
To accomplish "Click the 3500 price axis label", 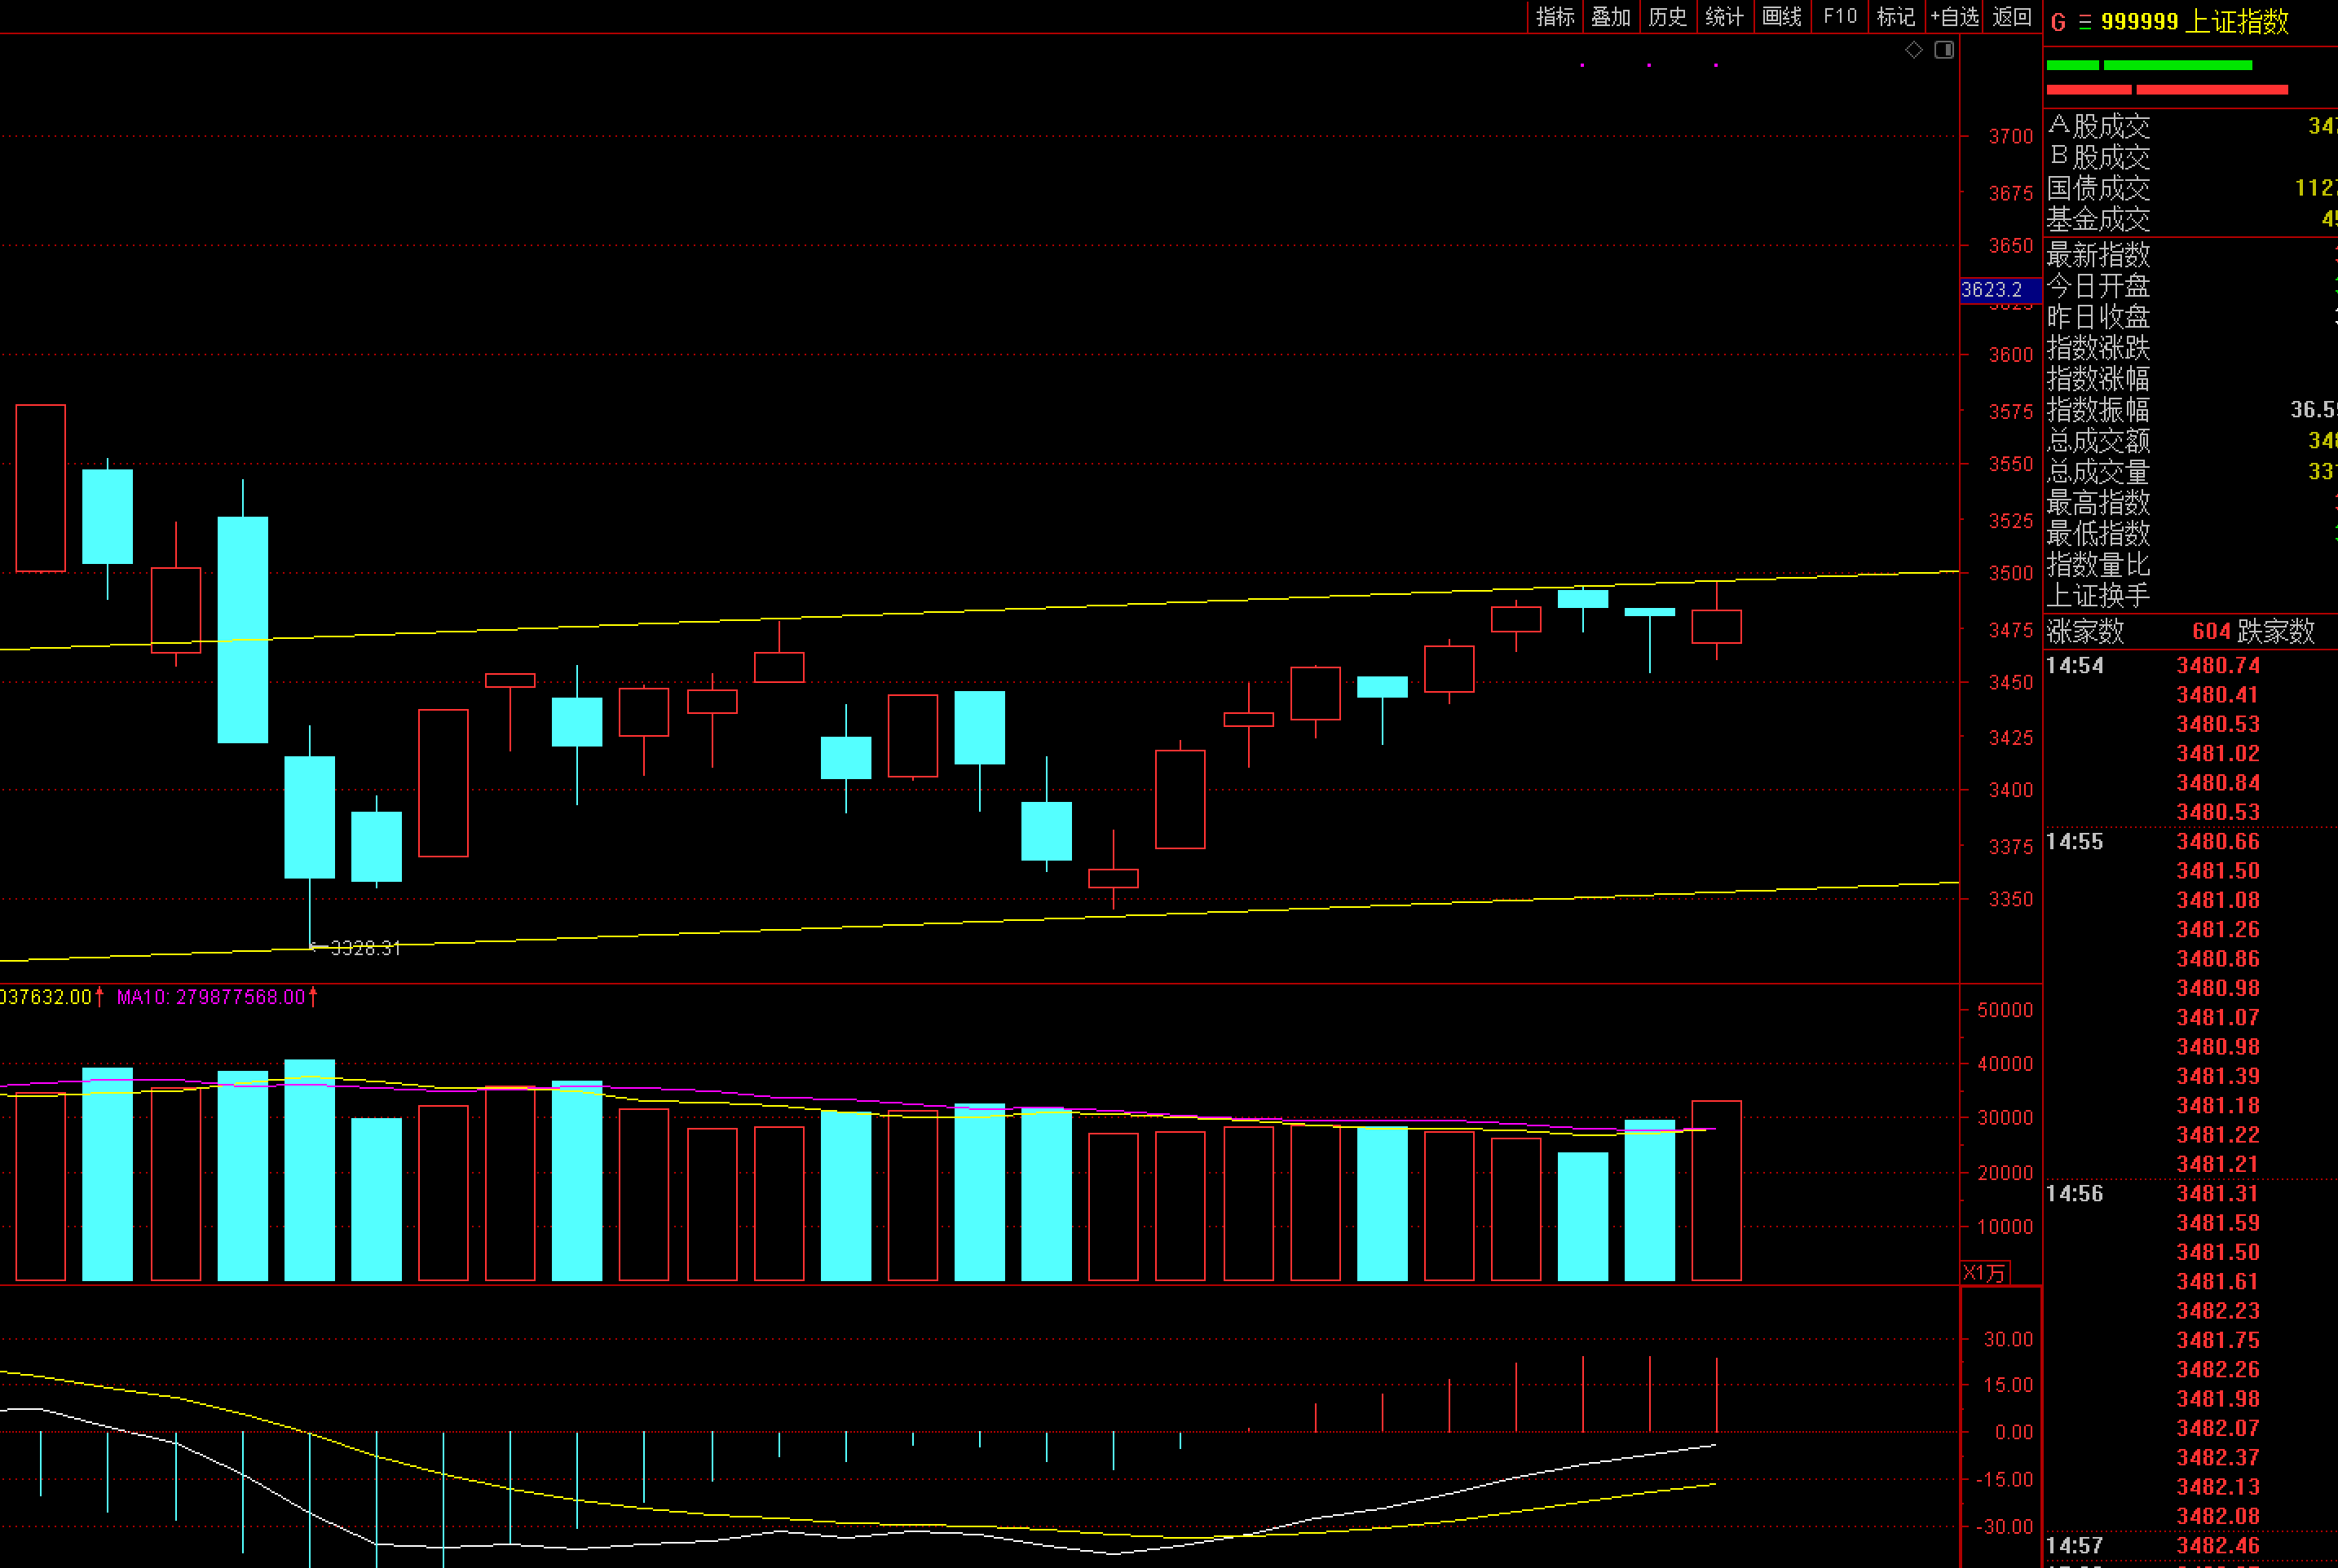I will tap(2010, 574).
